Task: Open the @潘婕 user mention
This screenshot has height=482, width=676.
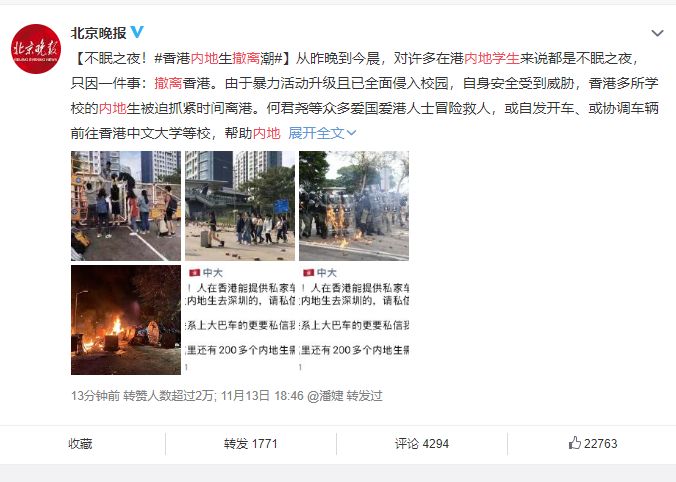Action: tap(325, 396)
